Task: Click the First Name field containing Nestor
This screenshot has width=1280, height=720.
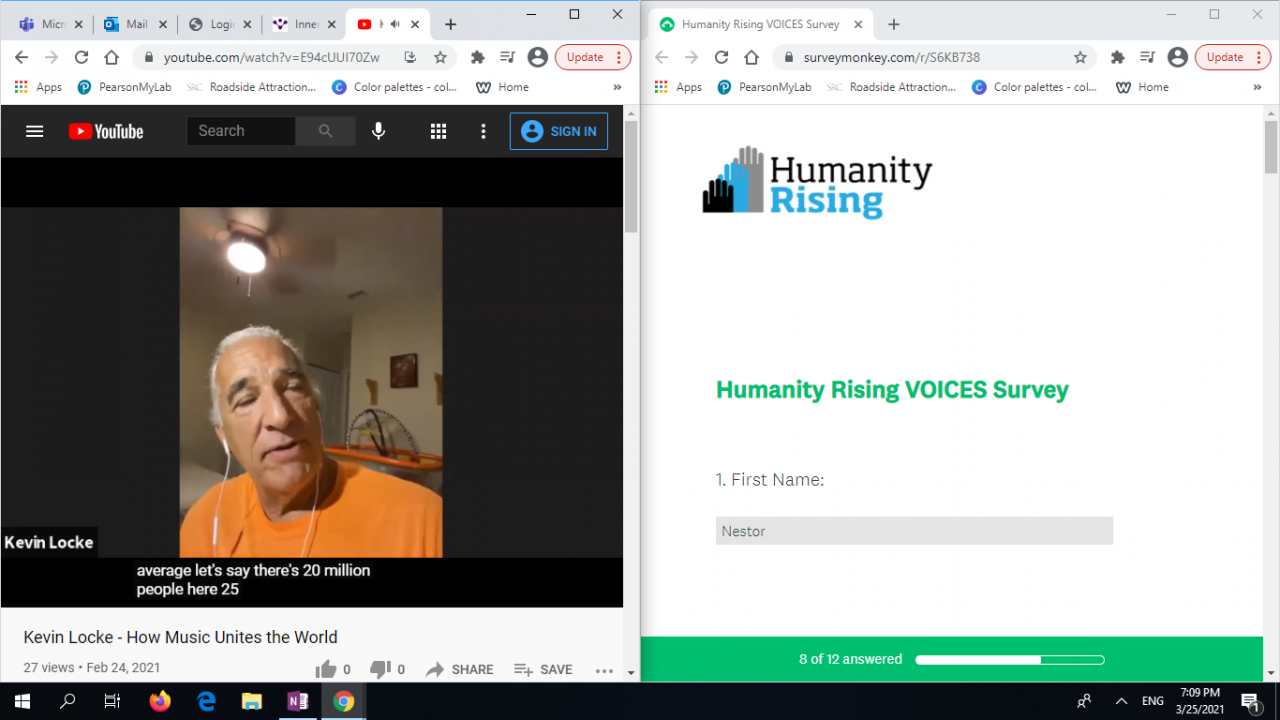Action: click(x=914, y=531)
